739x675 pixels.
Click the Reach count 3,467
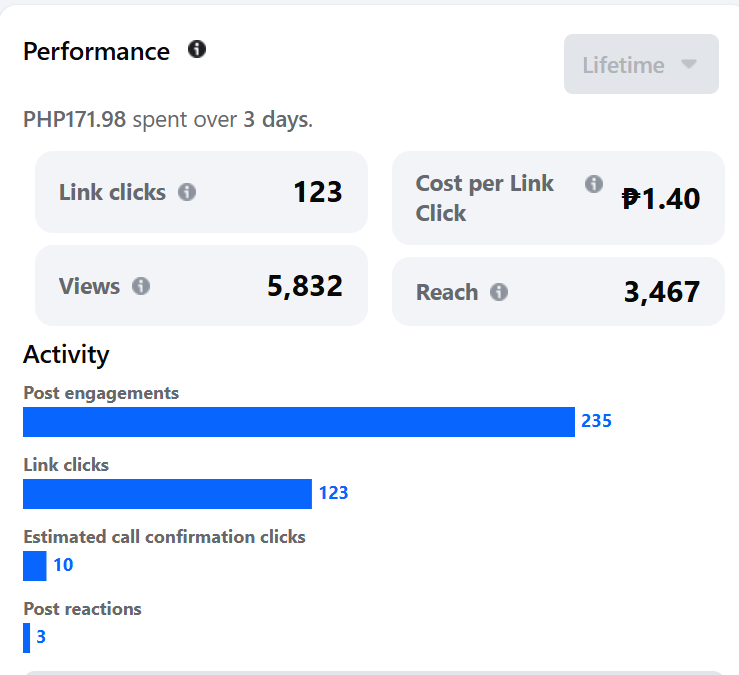point(662,292)
